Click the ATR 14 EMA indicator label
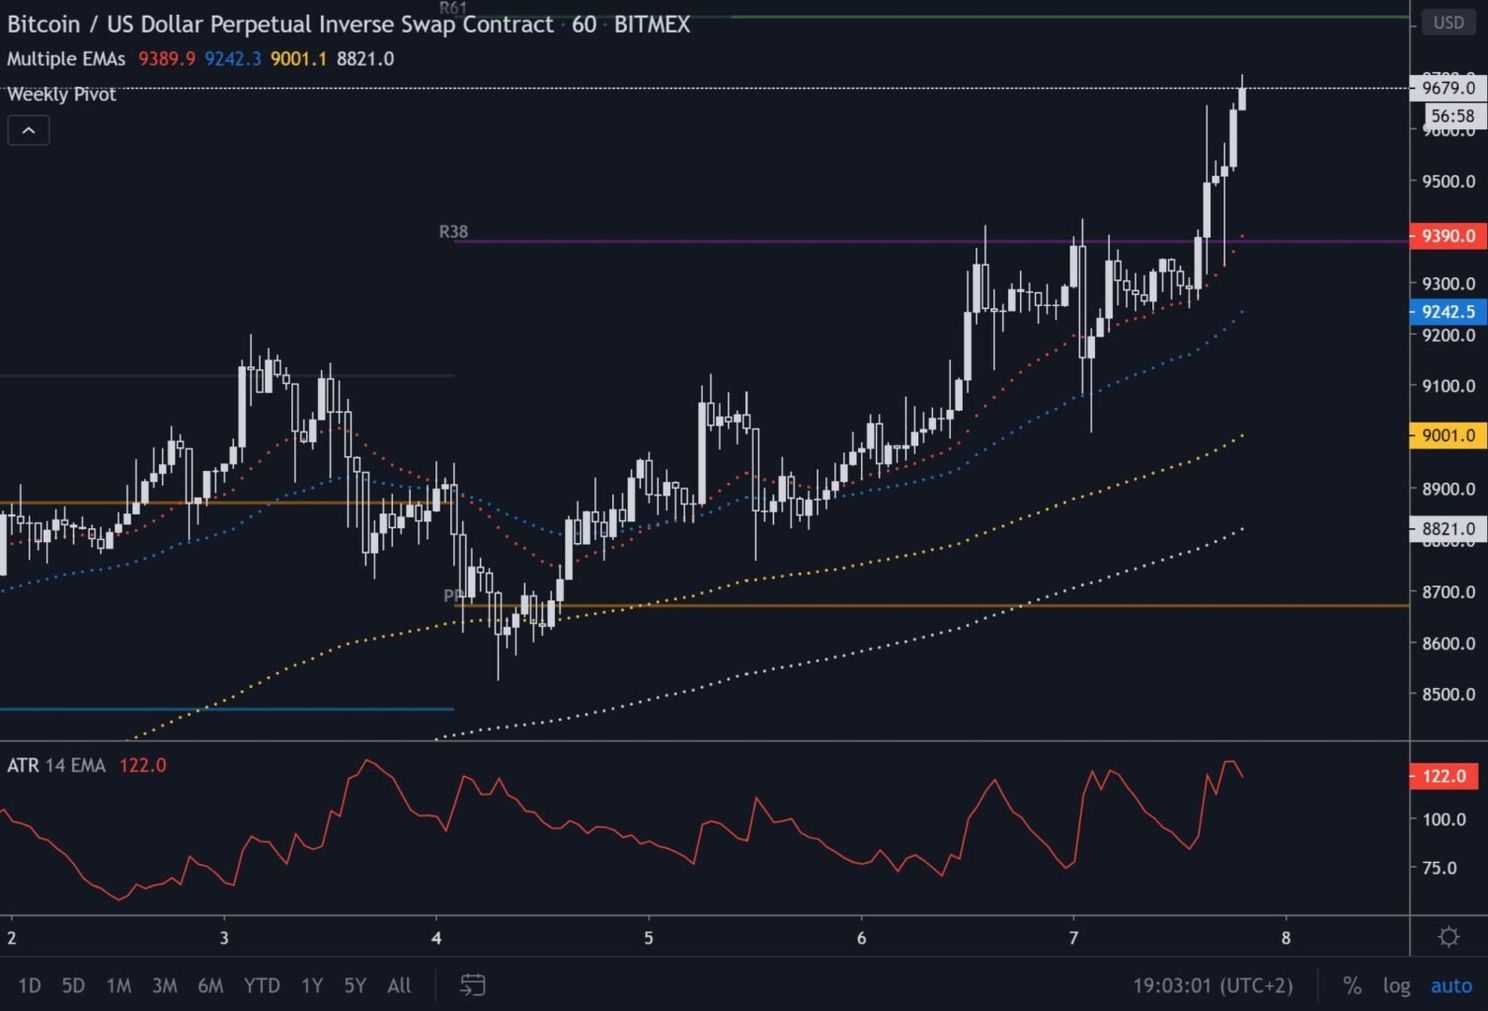Viewport: 1488px width, 1011px height. [x=56, y=765]
